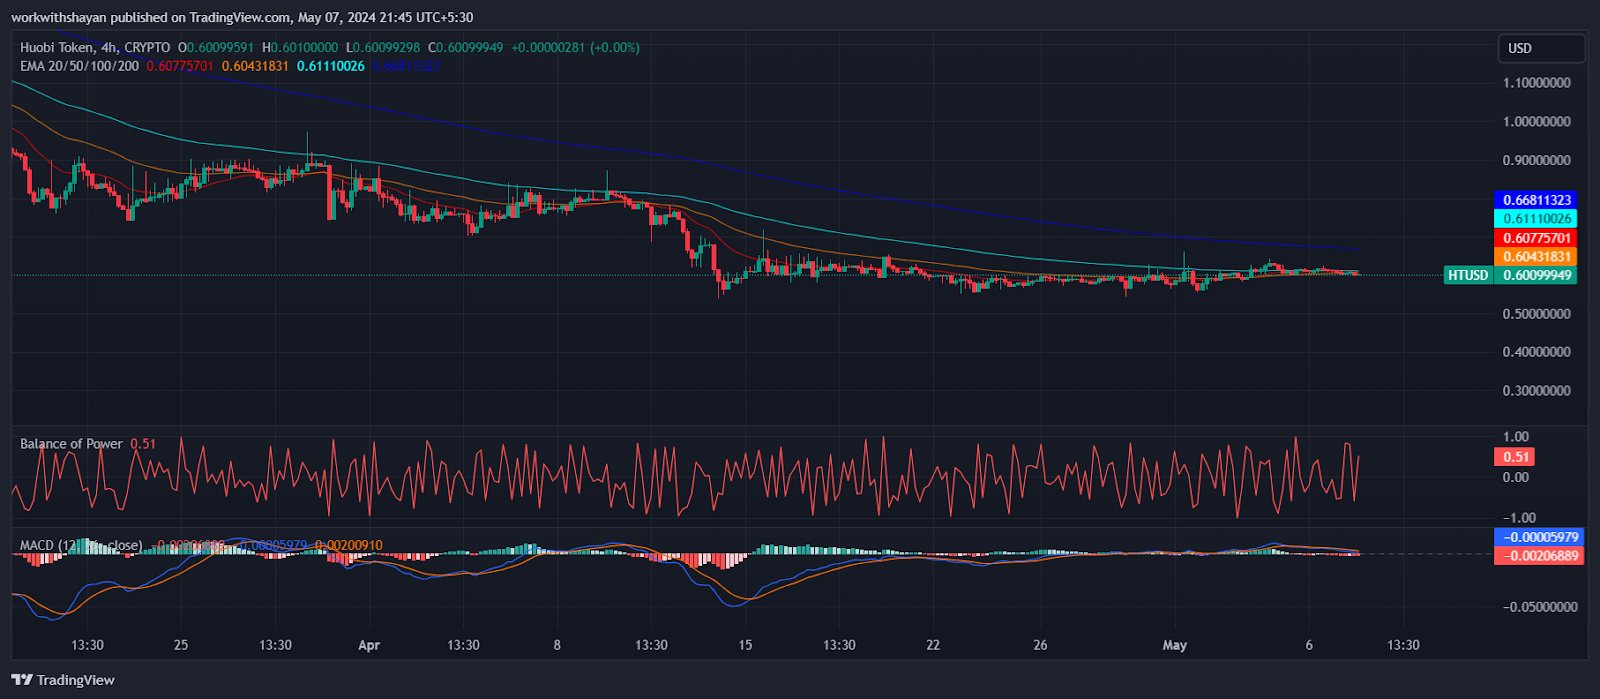Click the -0.05000000 MACD axis tick
This screenshot has width=1600, height=699.
1539,607
